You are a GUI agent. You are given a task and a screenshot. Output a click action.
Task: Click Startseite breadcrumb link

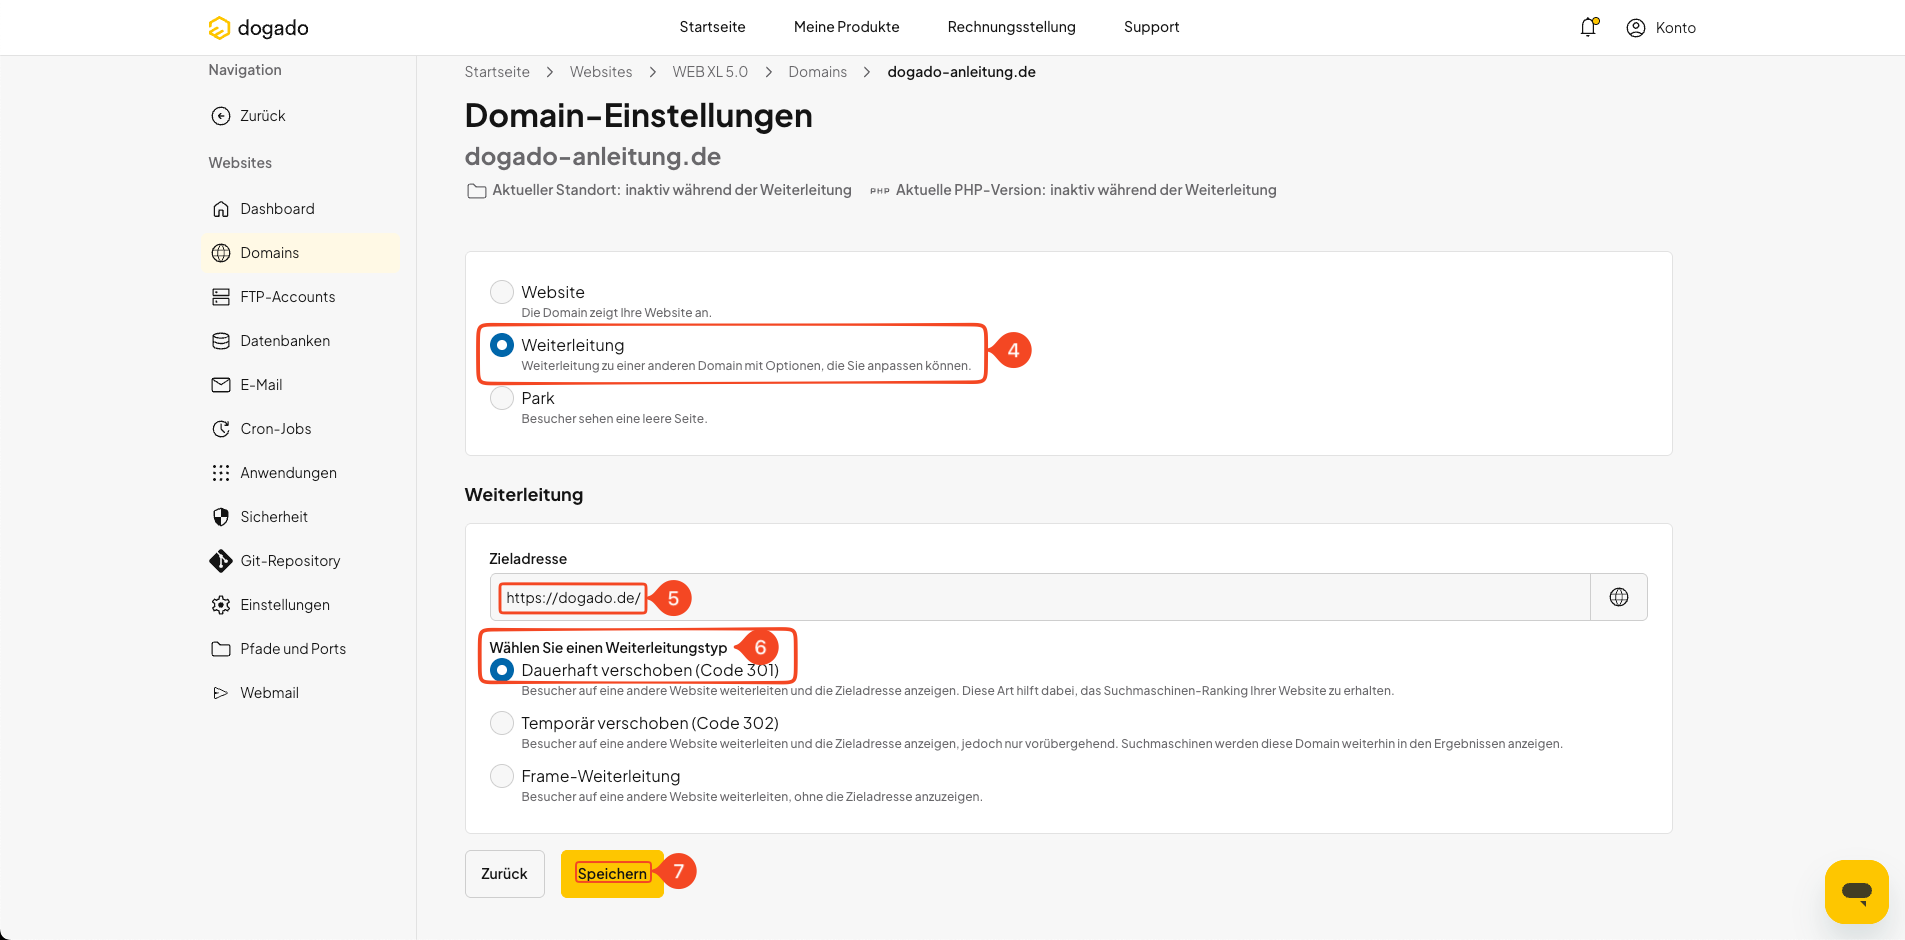(x=497, y=72)
